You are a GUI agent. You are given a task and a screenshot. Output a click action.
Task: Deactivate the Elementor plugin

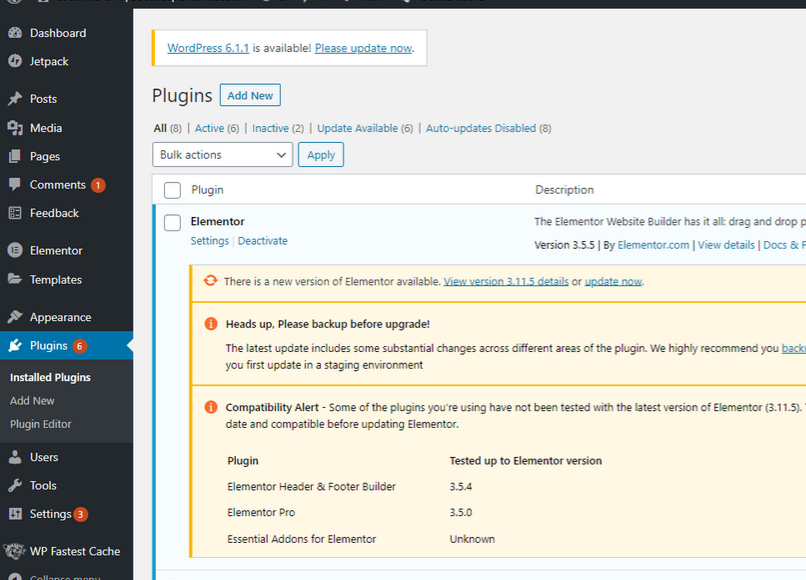[x=263, y=241]
